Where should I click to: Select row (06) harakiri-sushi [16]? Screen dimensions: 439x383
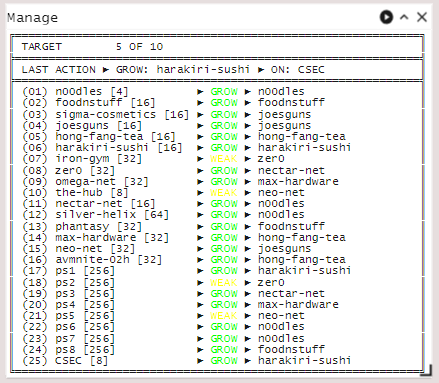[x=187, y=147]
